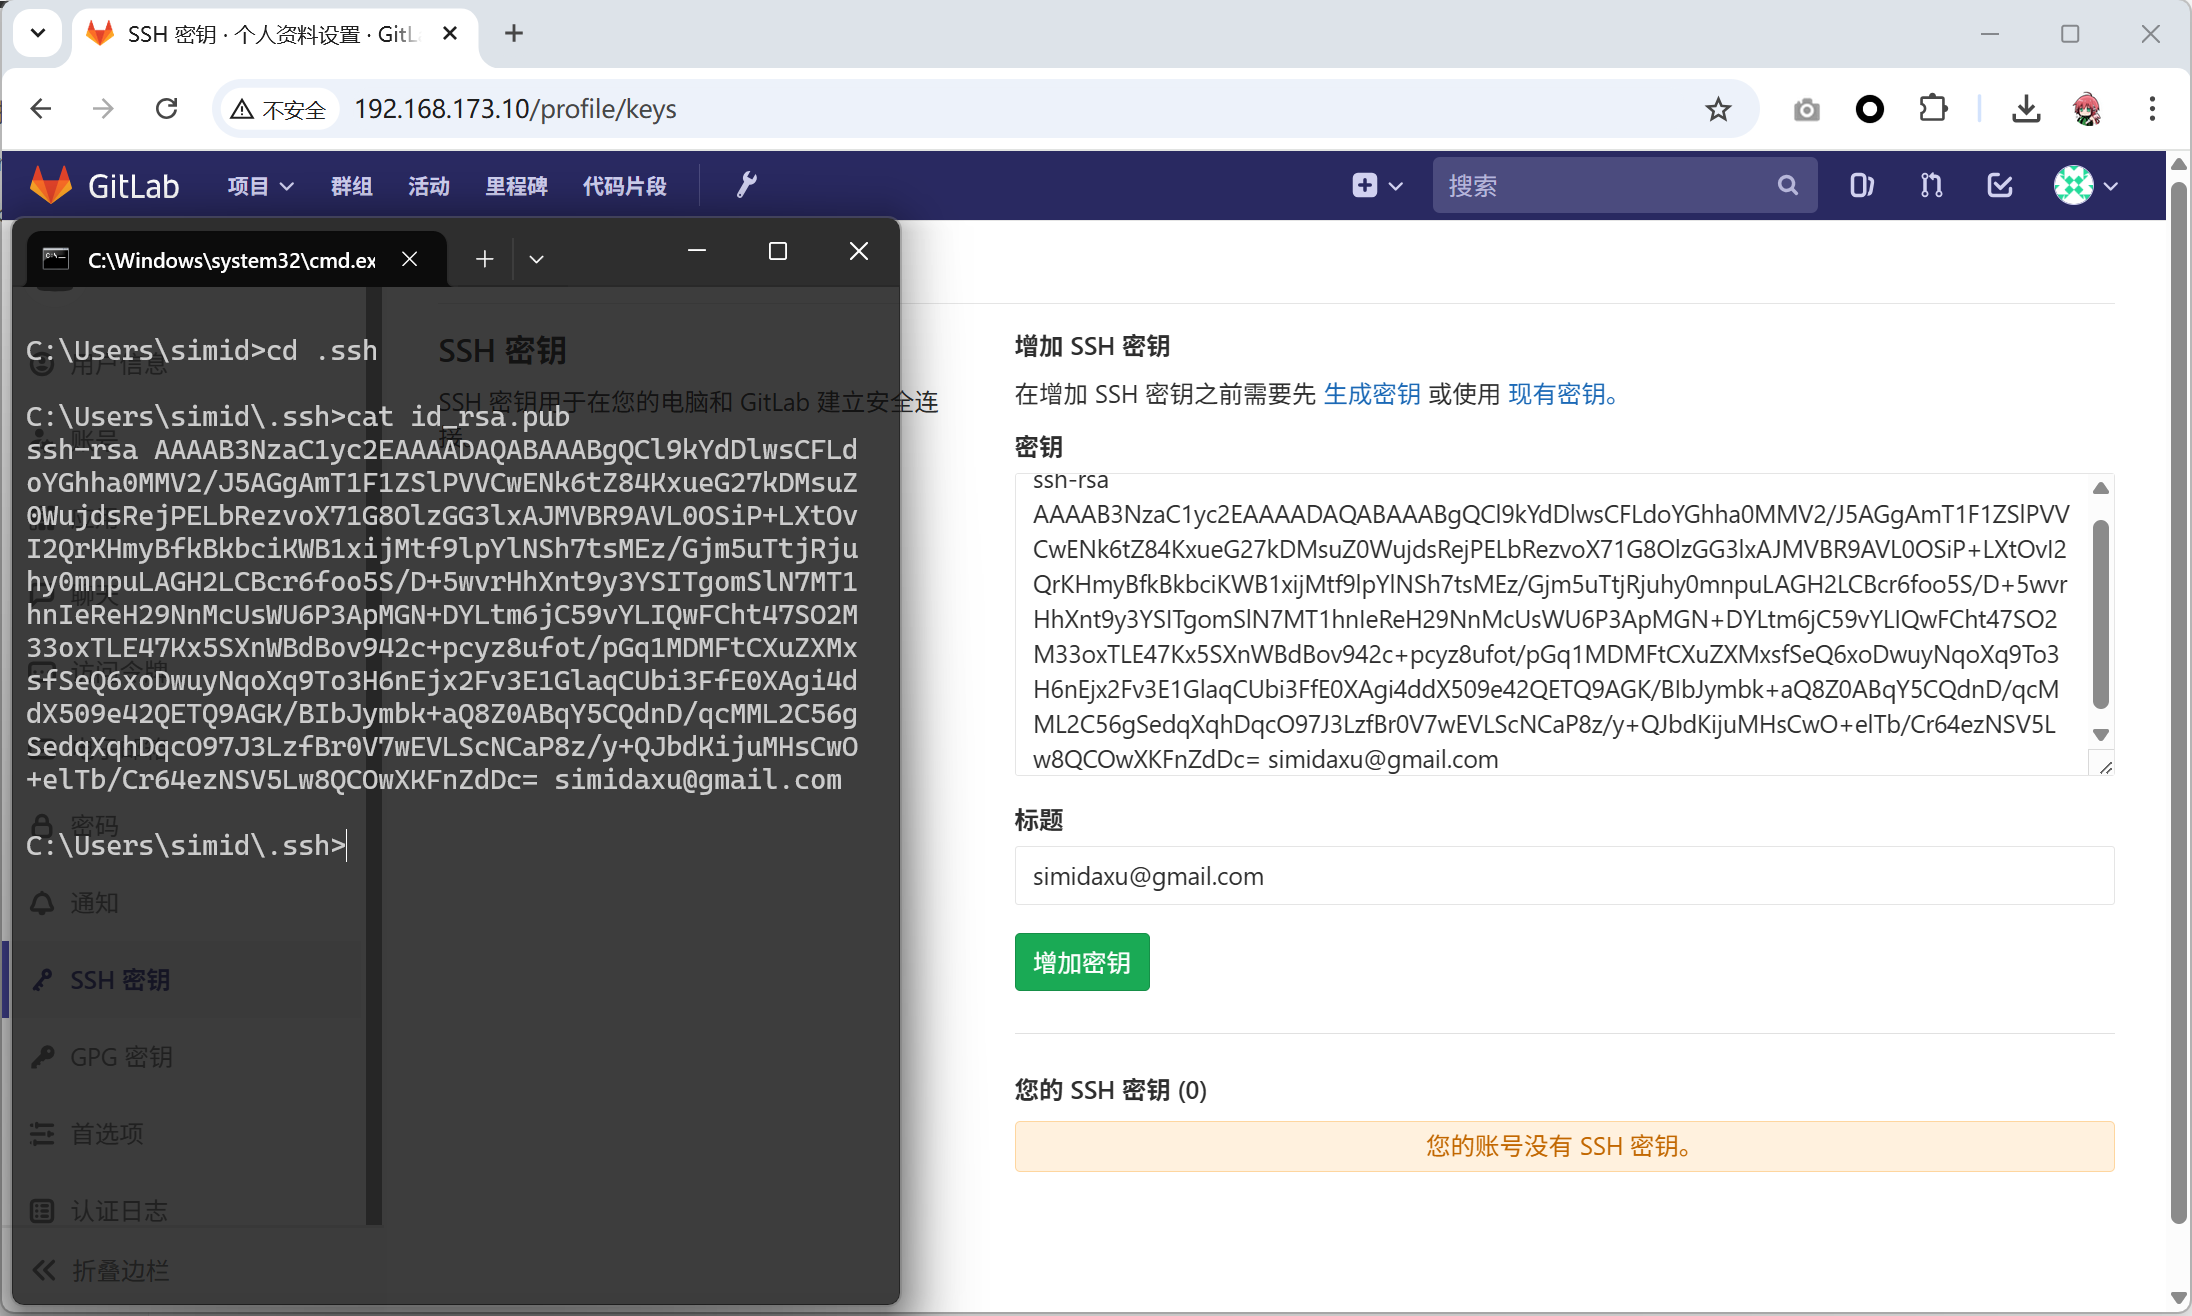Viewport: 2192px width, 1316px height.
Task: Open the 群组 groups menu item
Action: tap(351, 186)
